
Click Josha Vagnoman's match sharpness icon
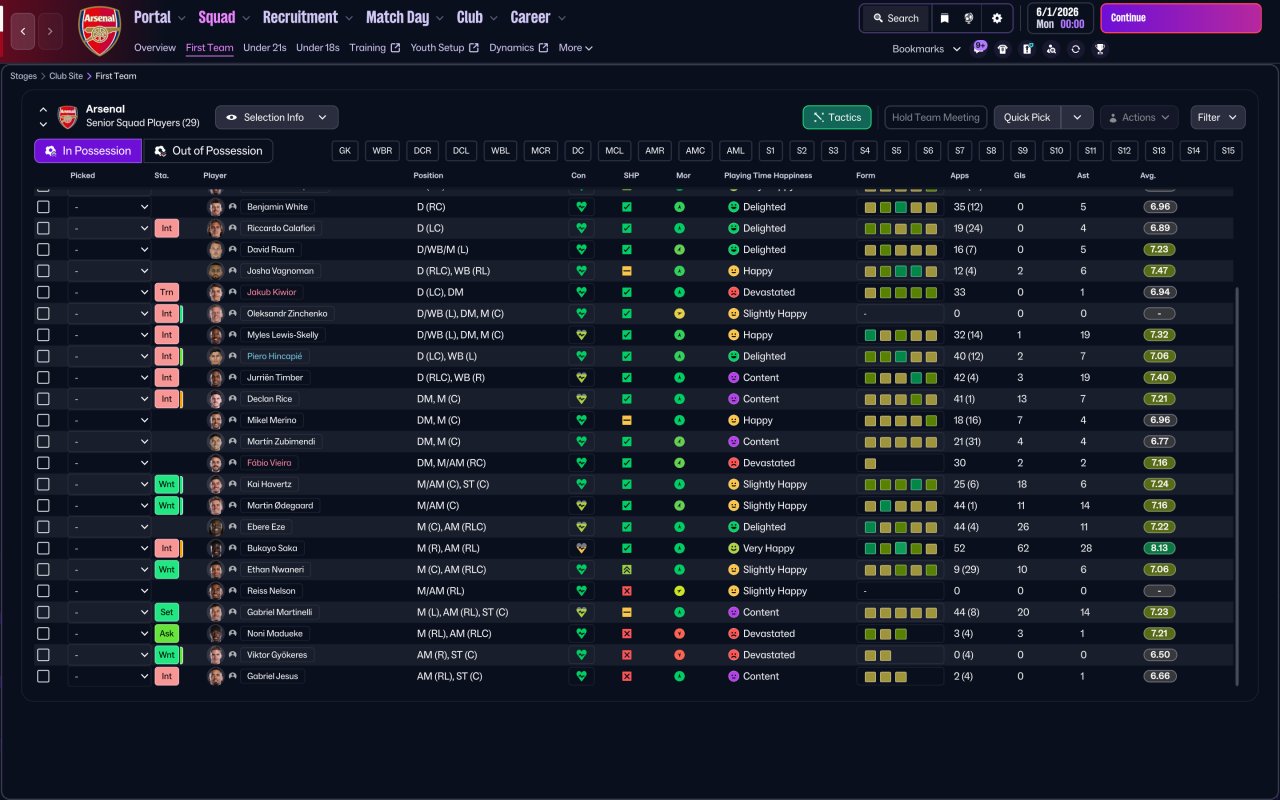click(627, 271)
